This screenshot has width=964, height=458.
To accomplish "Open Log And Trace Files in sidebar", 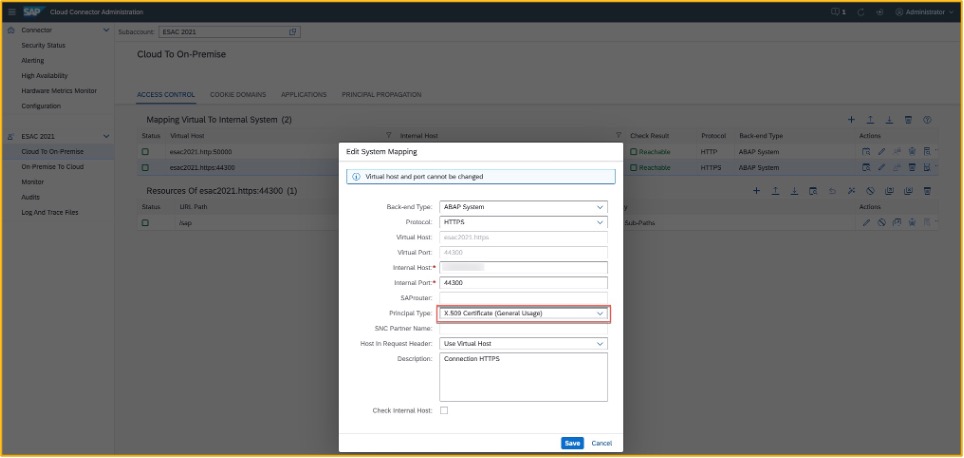I will point(50,213).
